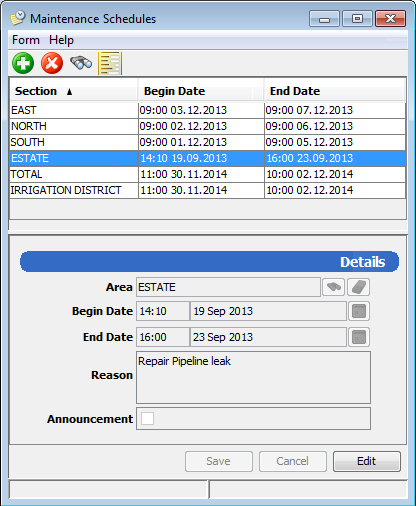Click the green Add new schedule icon
This screenshot has height=506, width=416.
(x=23, y=63)
